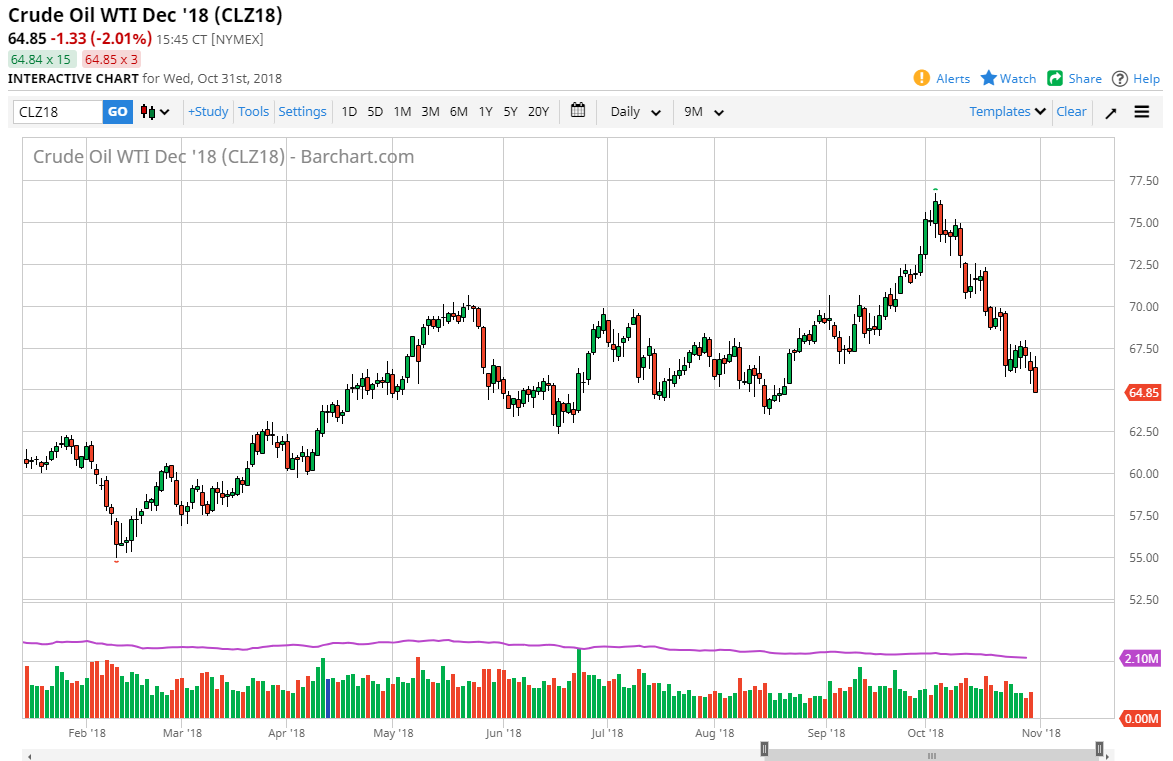Click the orange Alerts icon
This screenshot has width=1173, height=761.
coord(921,78)
